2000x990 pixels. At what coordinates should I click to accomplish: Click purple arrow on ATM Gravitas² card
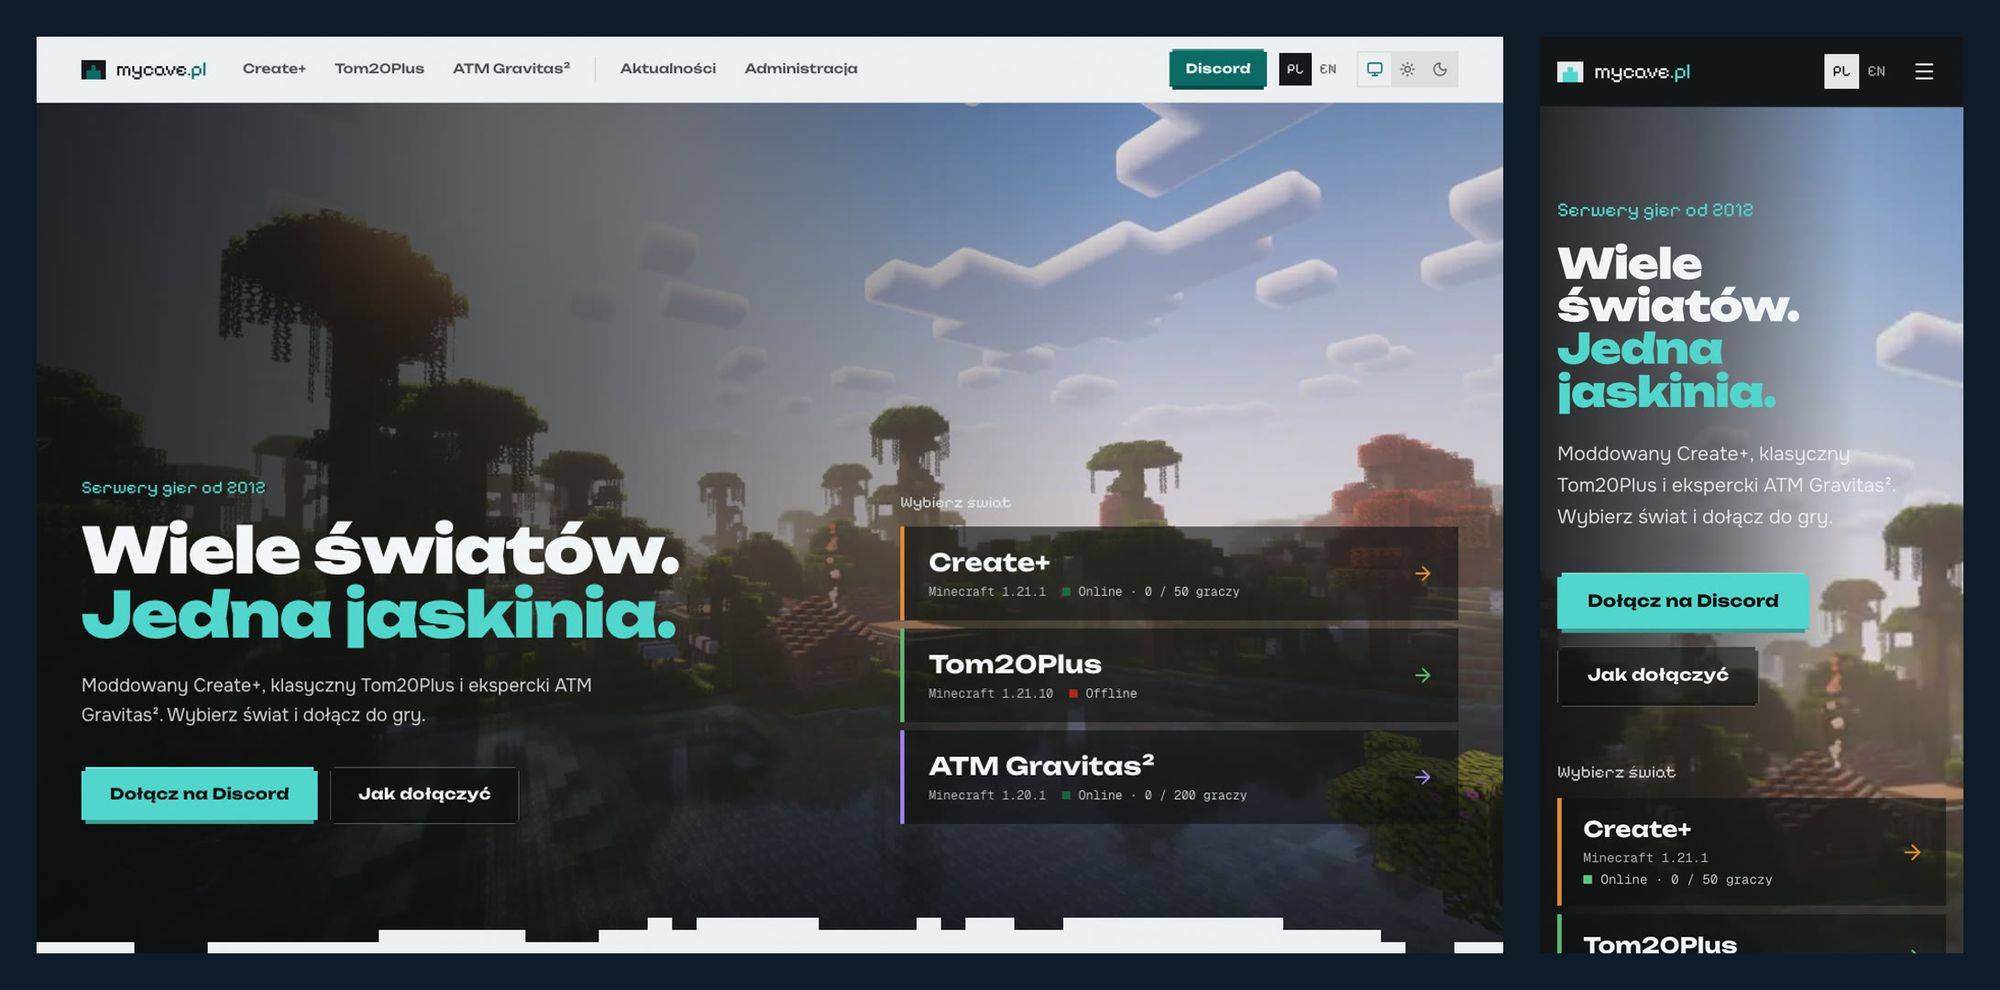tap(1422, 777)
